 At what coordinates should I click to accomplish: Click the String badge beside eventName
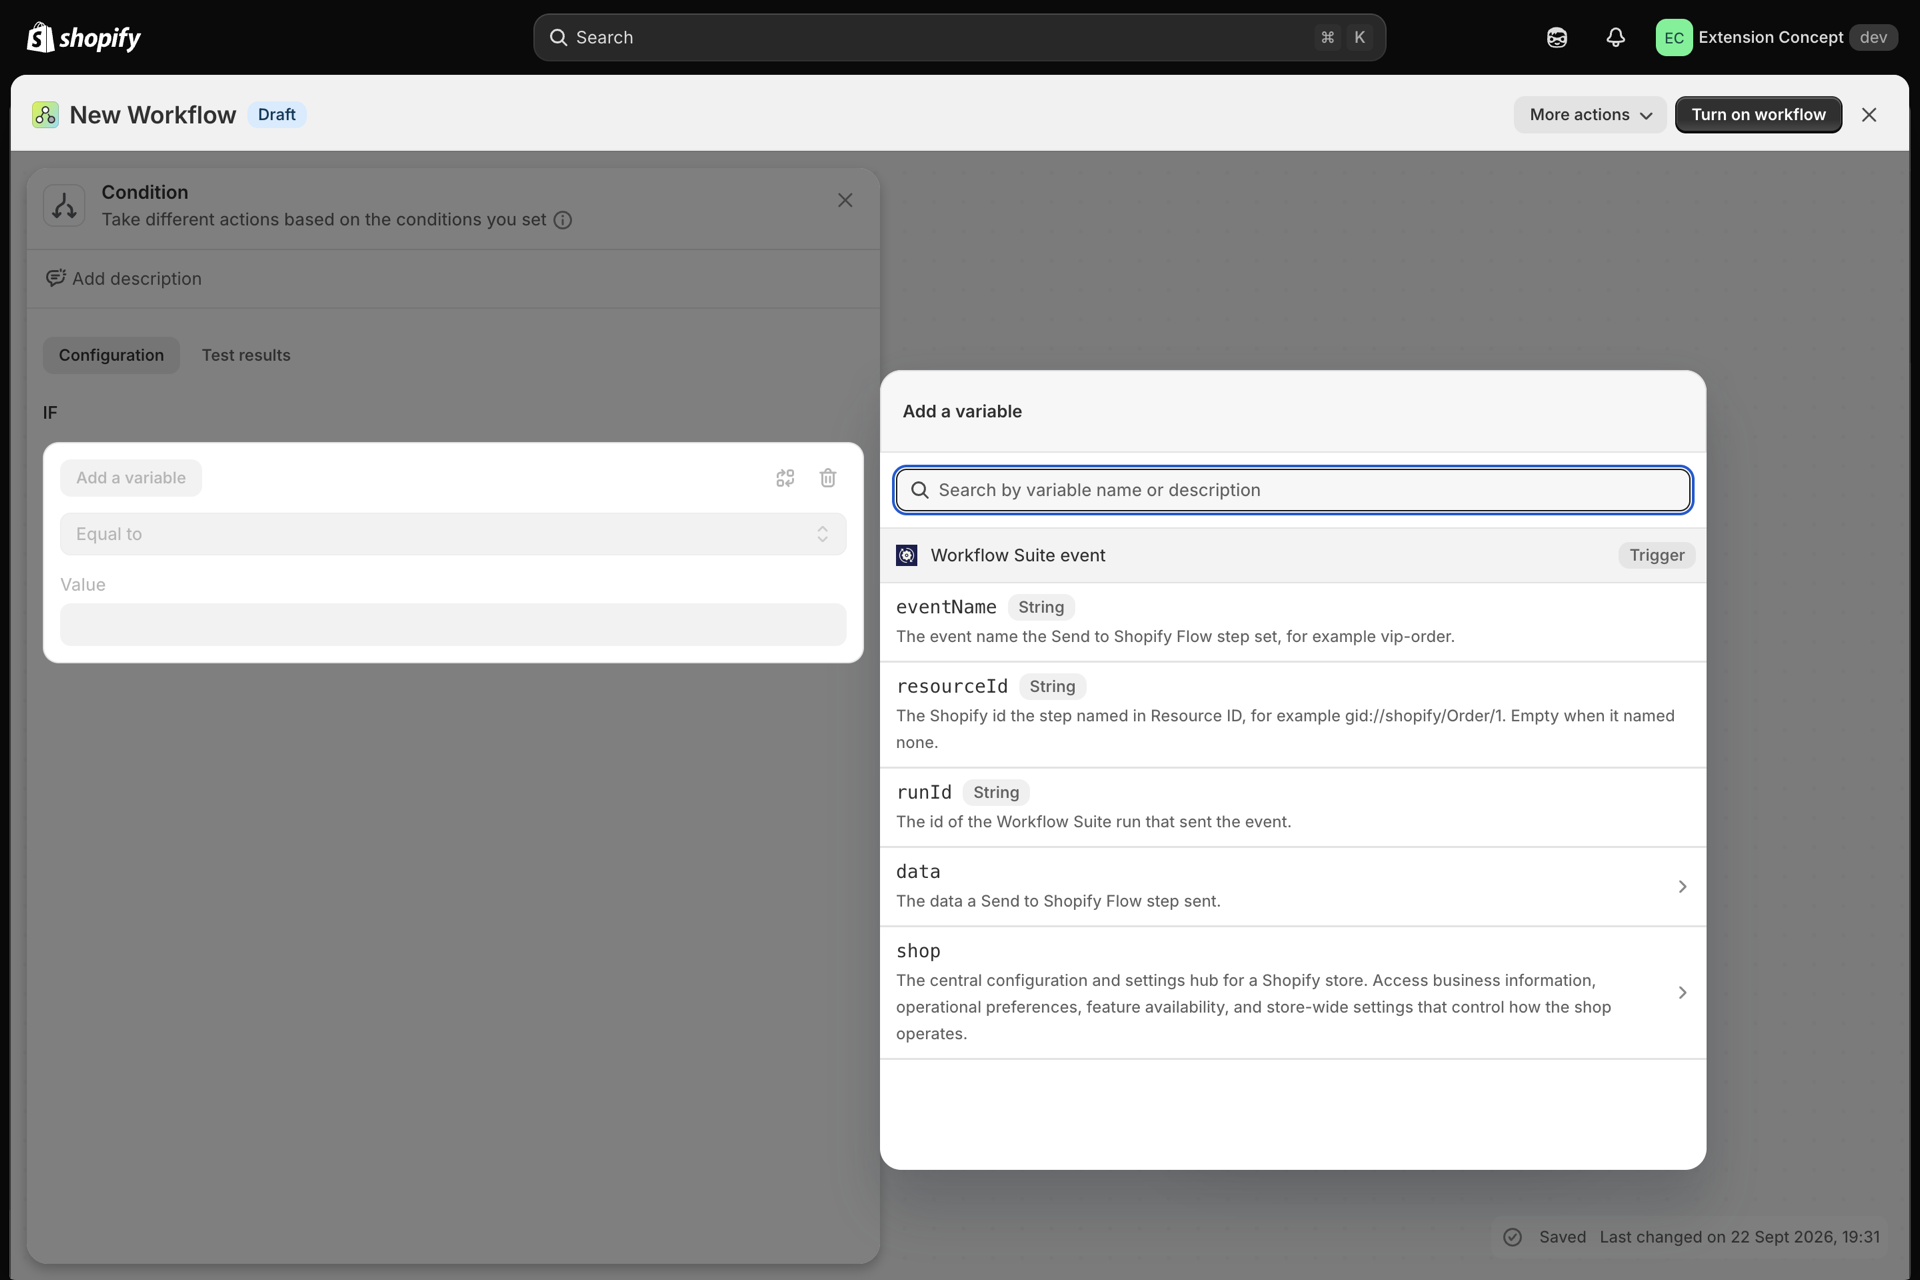[x=1041, y=607]
